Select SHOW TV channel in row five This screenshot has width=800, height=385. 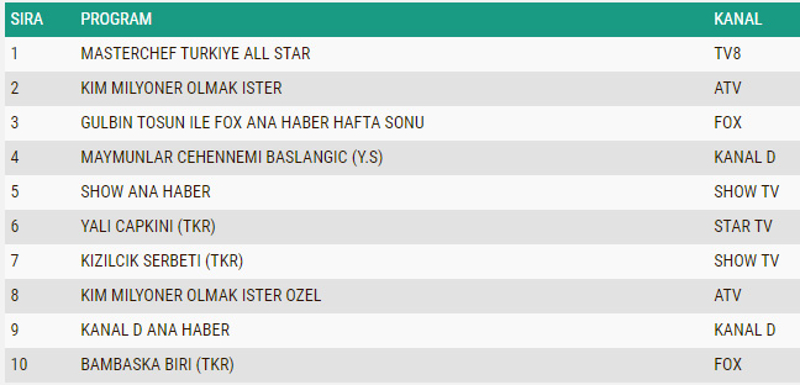[746, 192]
